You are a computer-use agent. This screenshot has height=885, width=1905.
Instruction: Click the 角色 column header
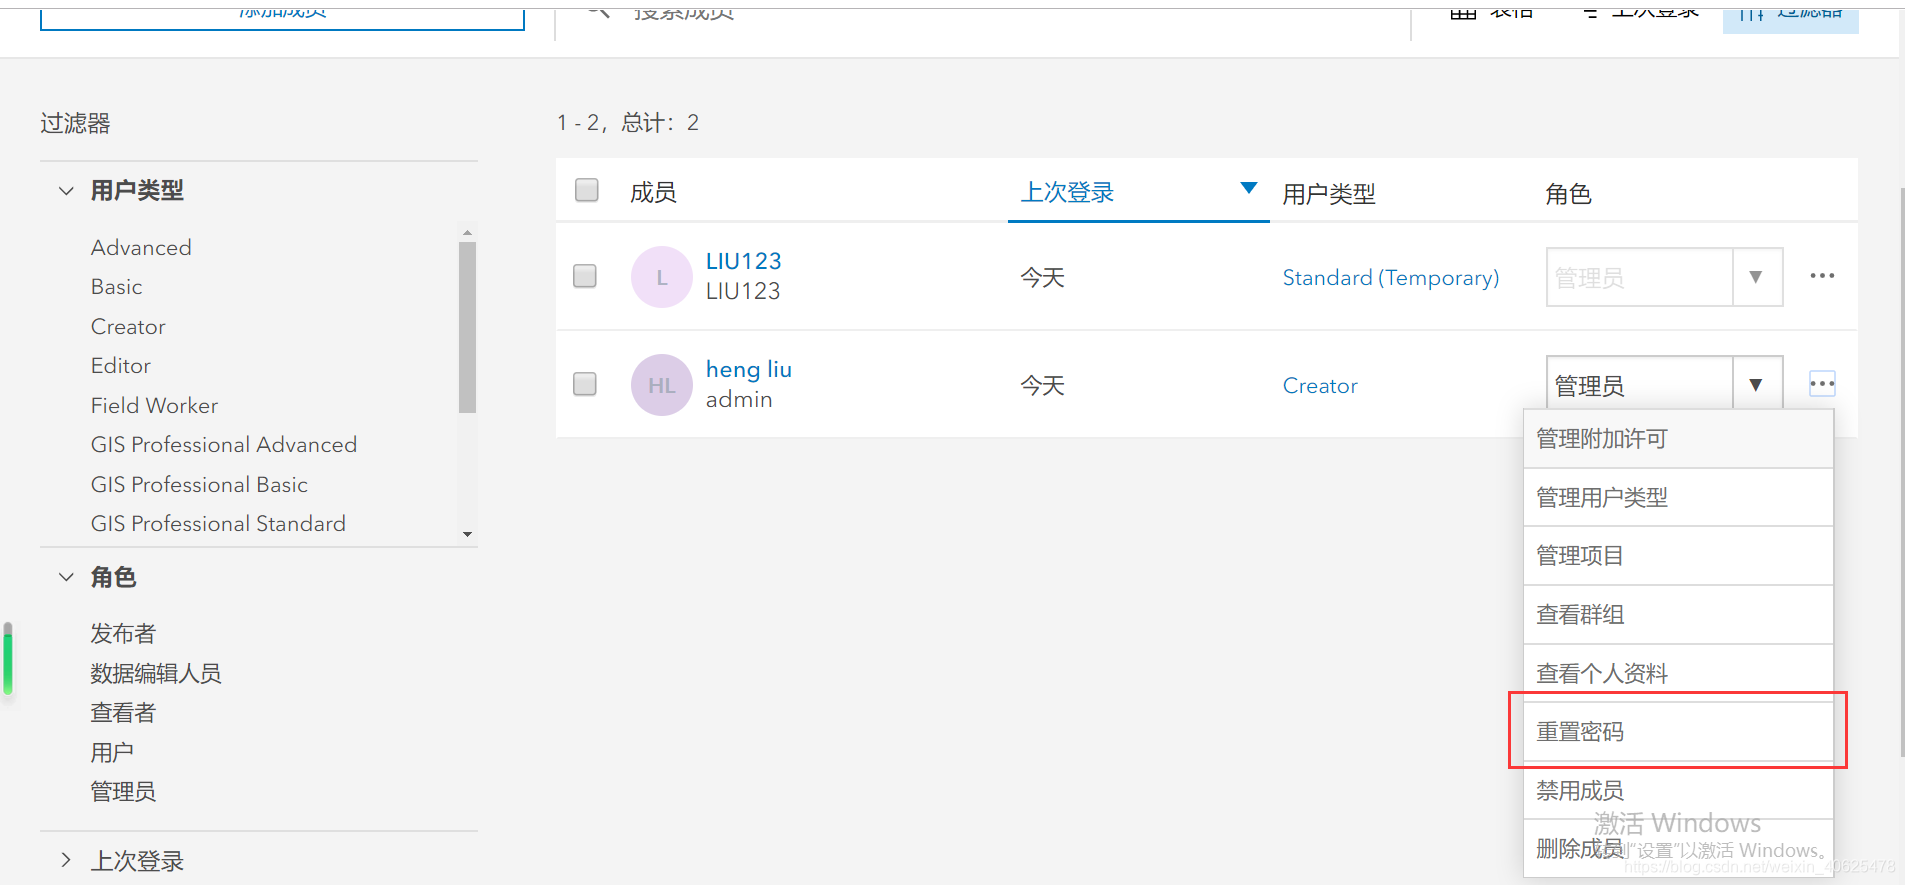[1568, 194]
